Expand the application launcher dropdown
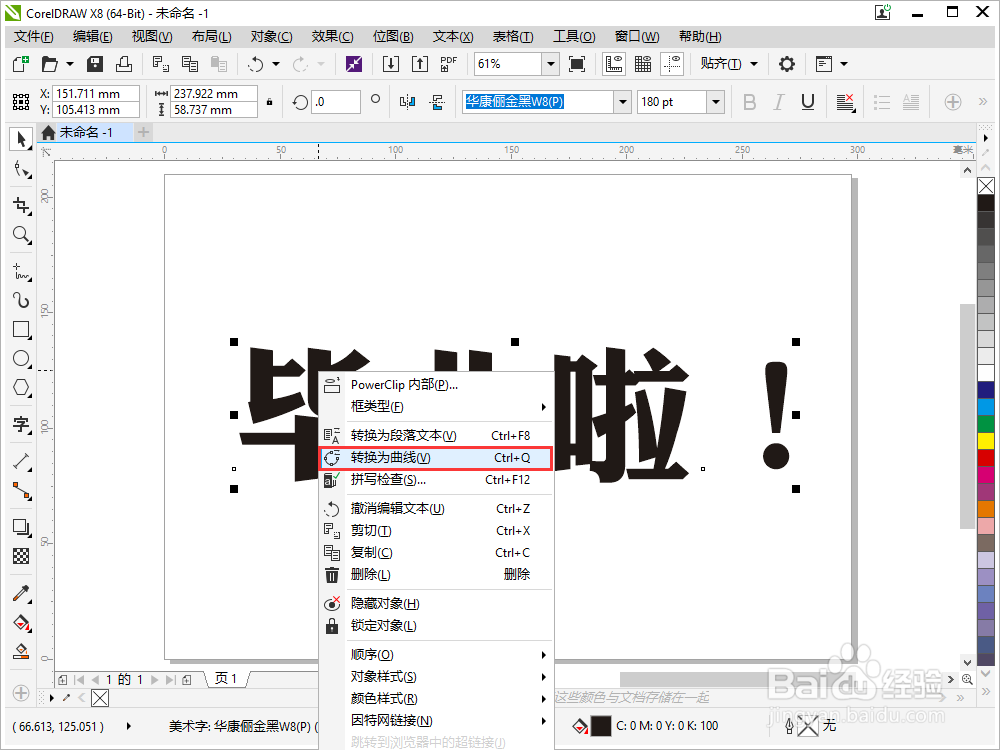Viewport: 1000px width, 750px height. (844, 64)
